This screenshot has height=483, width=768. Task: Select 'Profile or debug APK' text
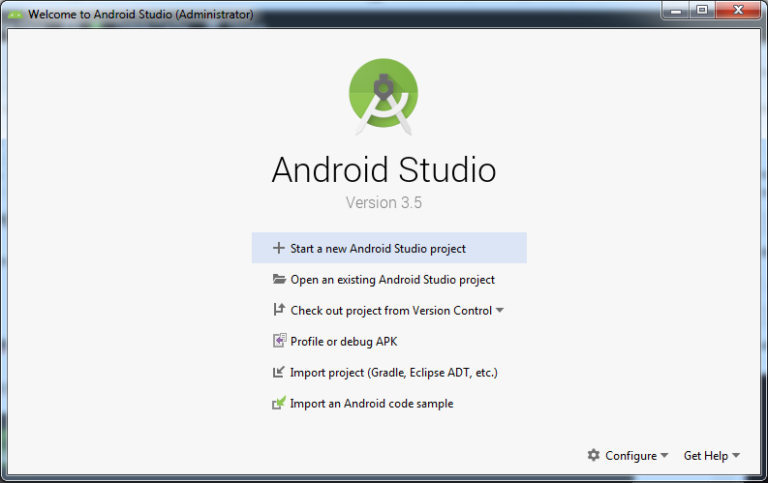pyautogui.click(x=343, y=341)
